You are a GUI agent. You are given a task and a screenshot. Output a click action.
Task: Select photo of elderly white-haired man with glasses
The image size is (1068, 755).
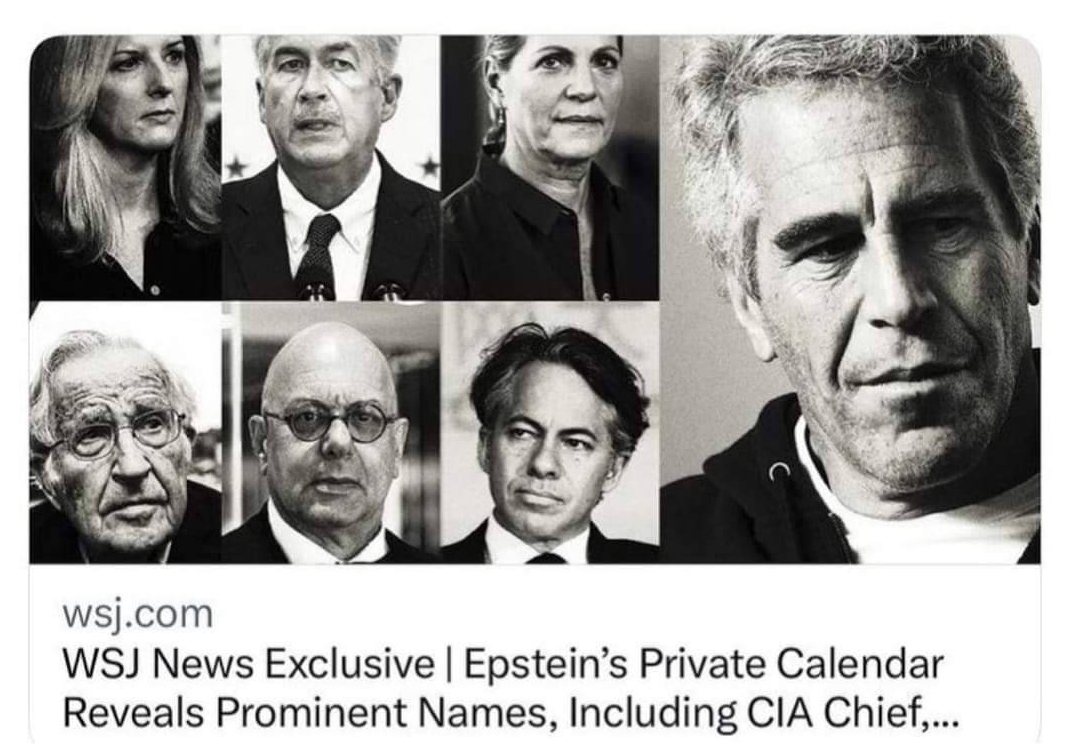(125, 432)
